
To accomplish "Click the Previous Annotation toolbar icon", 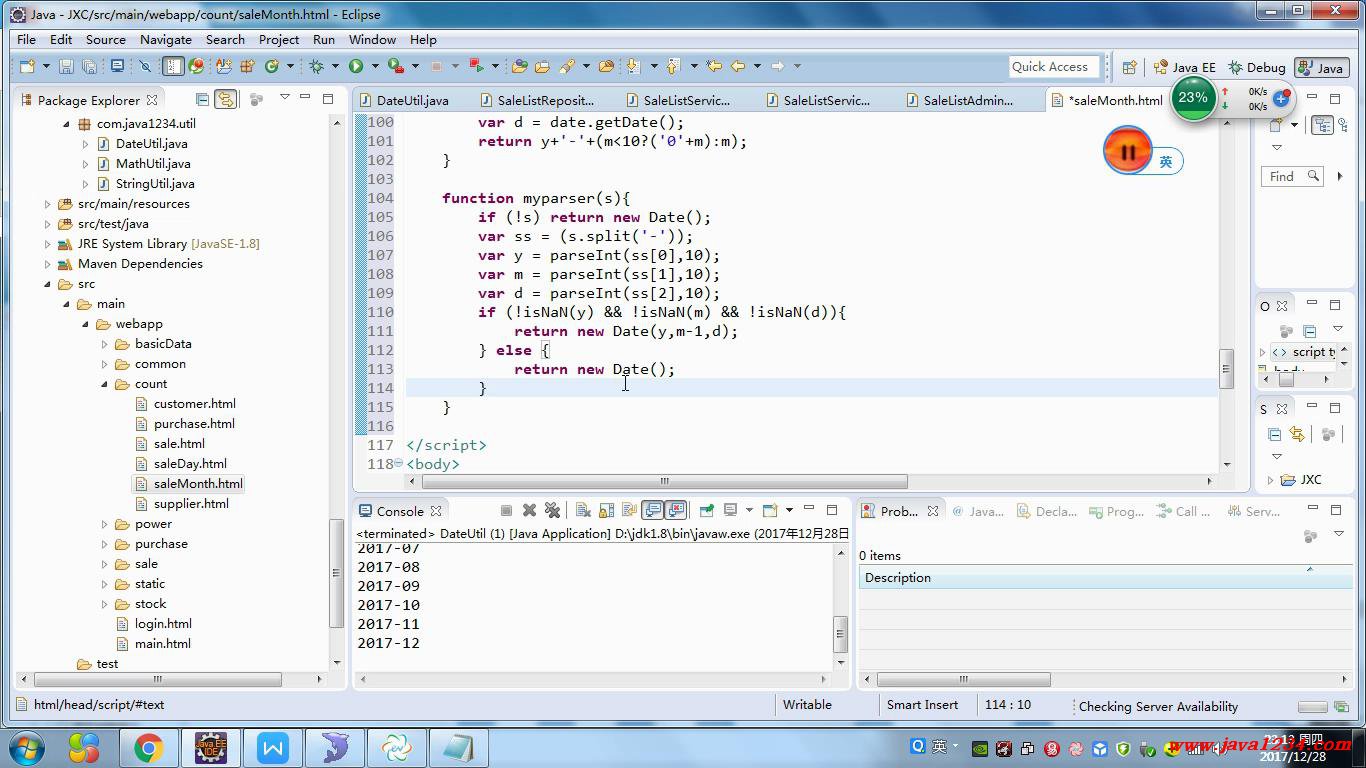I will pyautogui.click(x=672, y=66).
